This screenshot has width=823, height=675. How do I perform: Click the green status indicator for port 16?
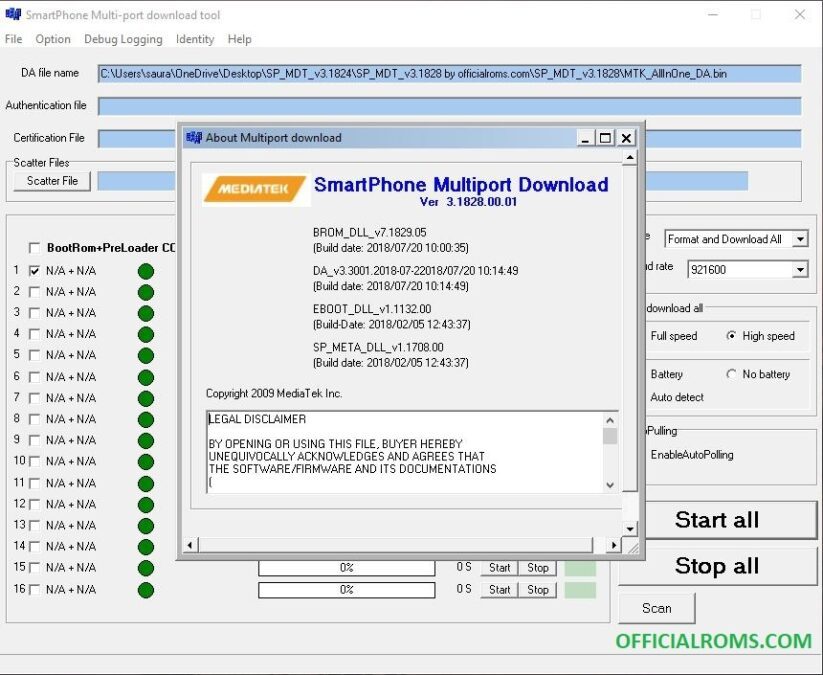click(x=146, y=590)
